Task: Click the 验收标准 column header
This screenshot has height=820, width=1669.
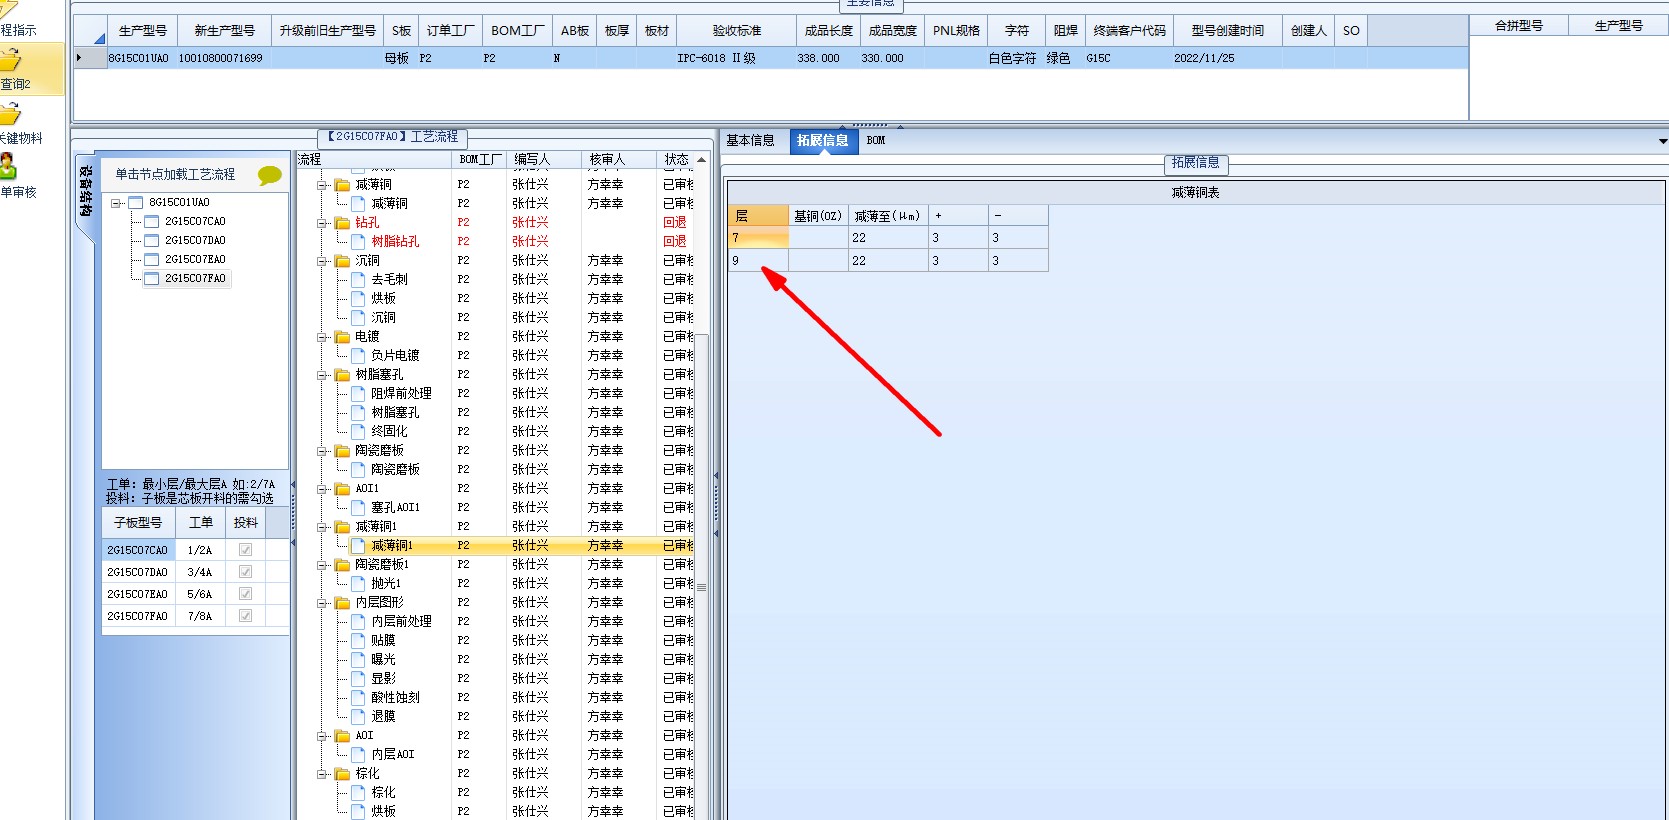Action: point(736,31)
